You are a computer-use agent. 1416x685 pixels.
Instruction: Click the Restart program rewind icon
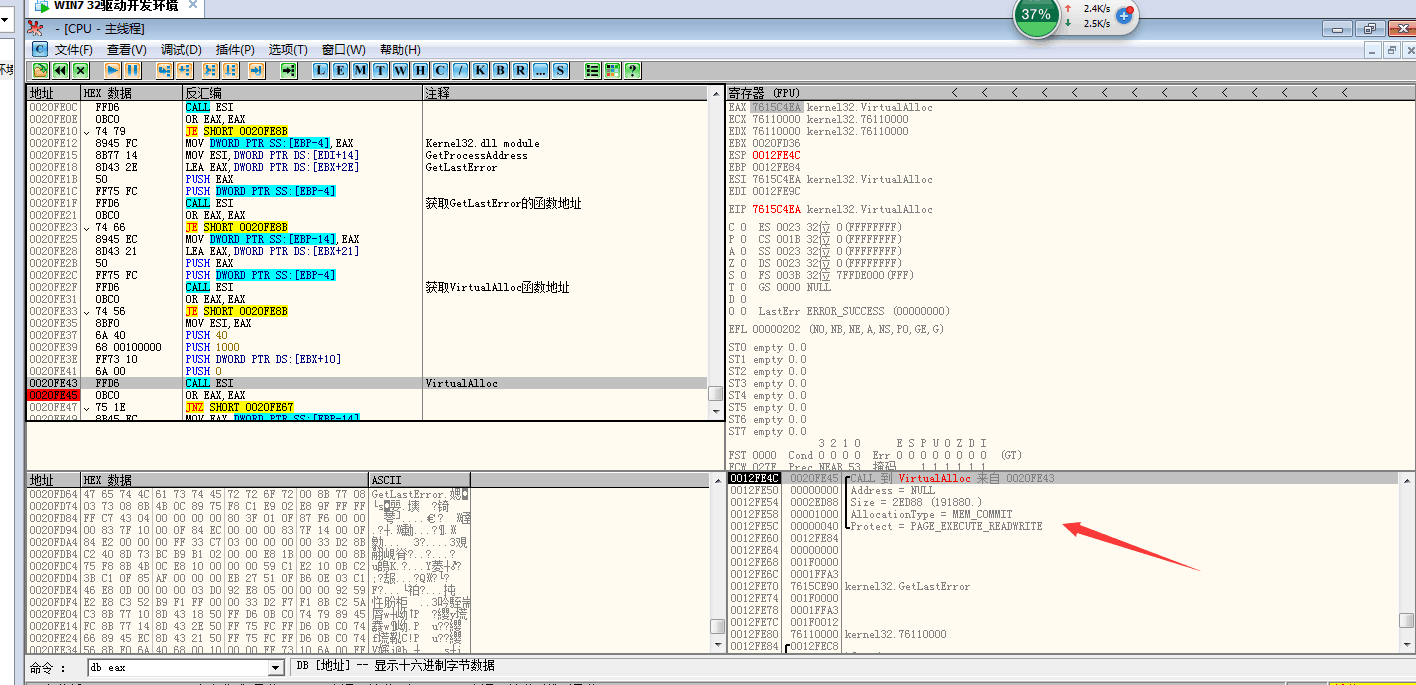(x=61, y=70)
